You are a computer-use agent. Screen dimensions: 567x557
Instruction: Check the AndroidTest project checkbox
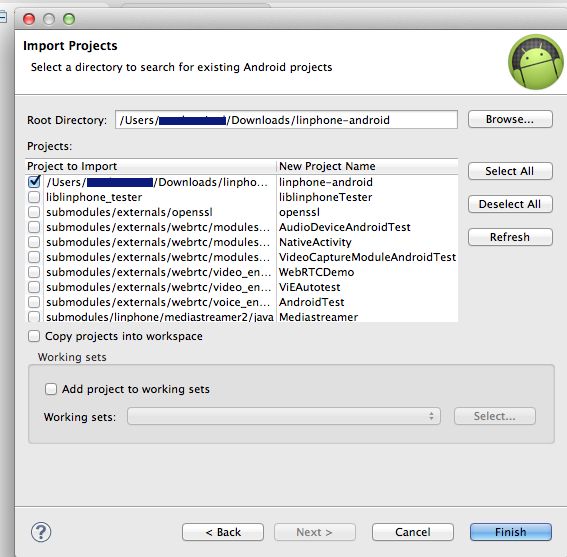pos(34,302)
